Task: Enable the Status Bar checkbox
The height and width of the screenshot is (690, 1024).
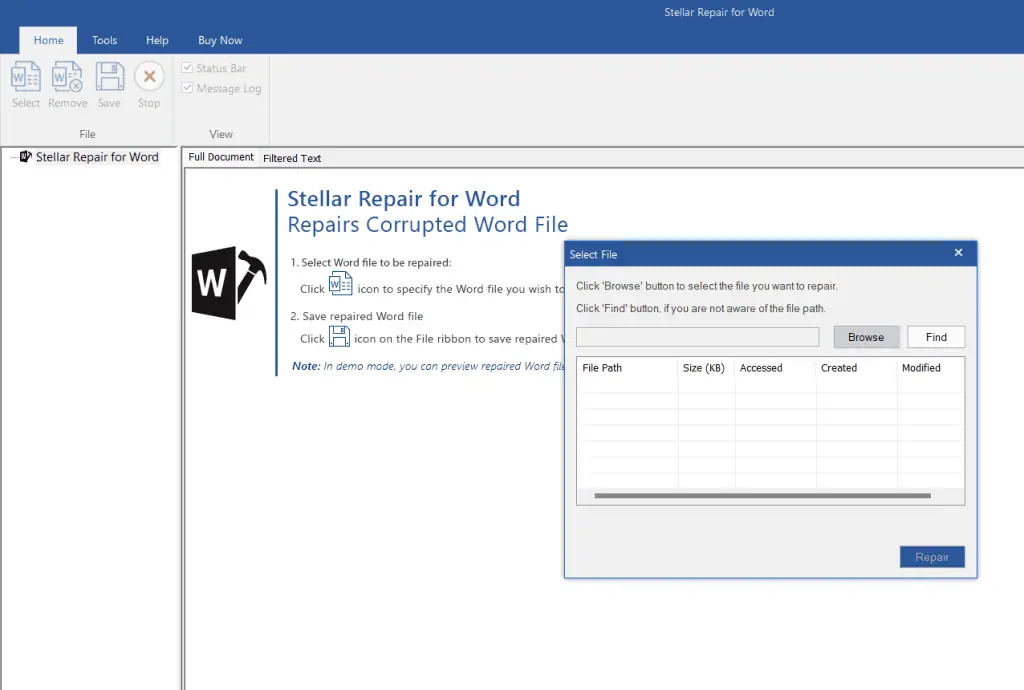Action: tap(186, 67)
